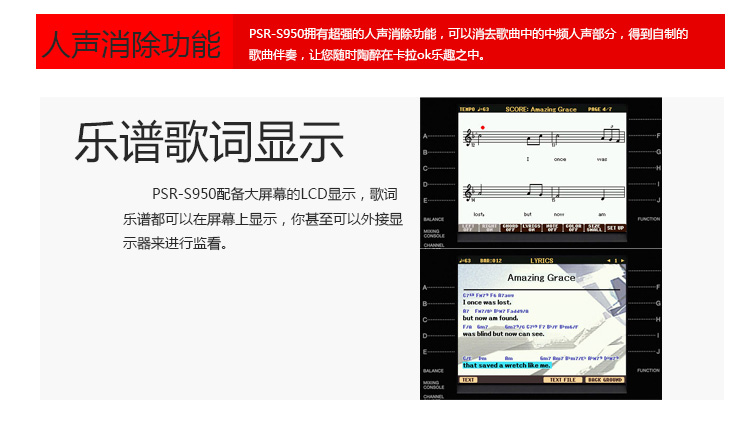
Task: Click MIXING CONSOLE label beside the Lyrics screen
Action: tap(434, 385)
